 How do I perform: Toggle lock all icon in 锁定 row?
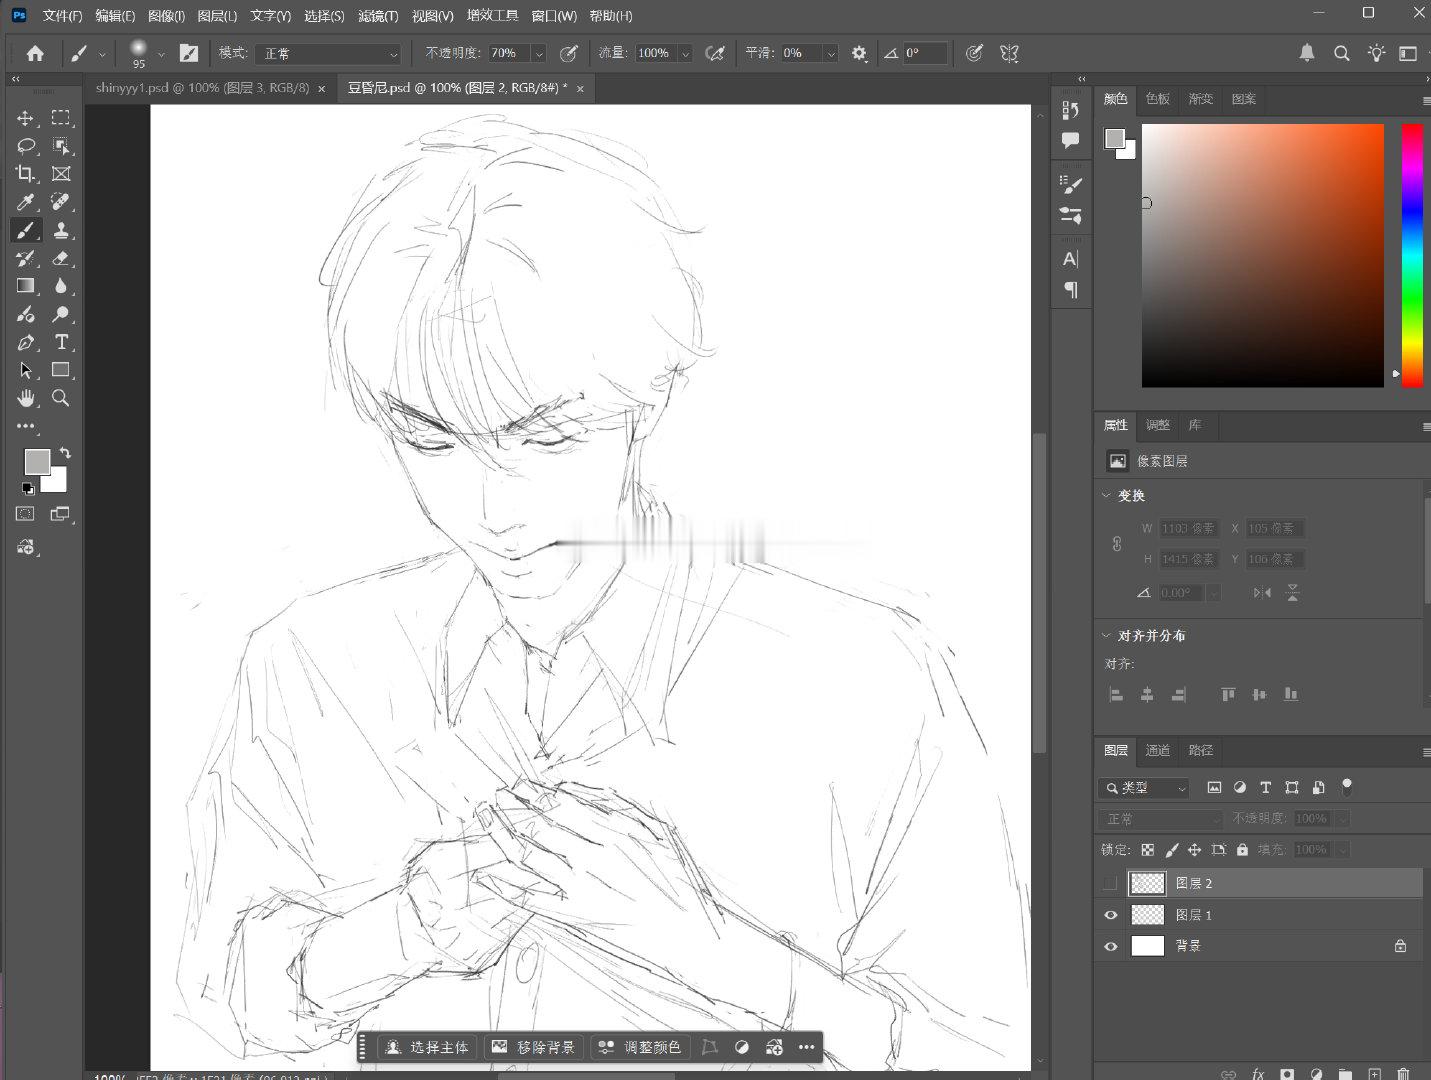[1242, 850]
